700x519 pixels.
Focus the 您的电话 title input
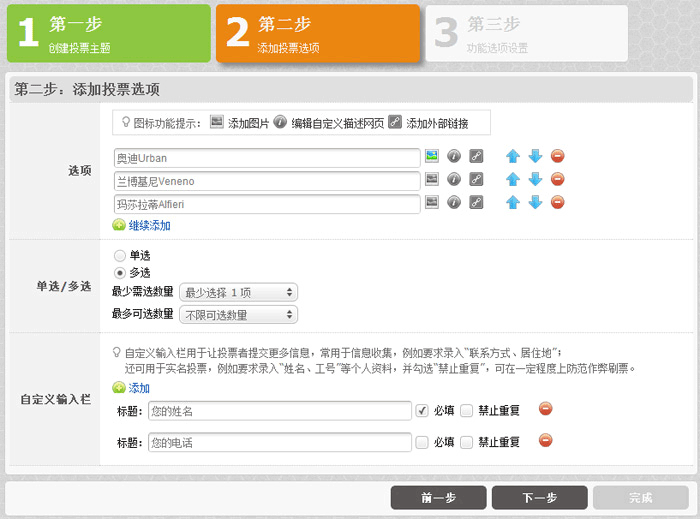click(x=280, y=443)
